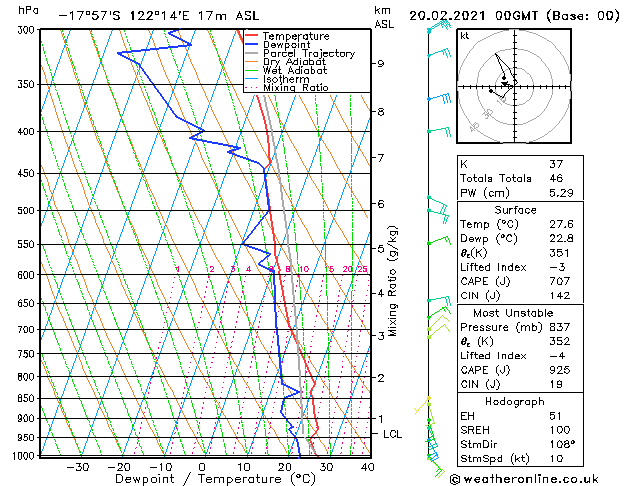
Task: Click the wind barb near 650 hPa
Action: pyautogui.click(x=439, y=300)
